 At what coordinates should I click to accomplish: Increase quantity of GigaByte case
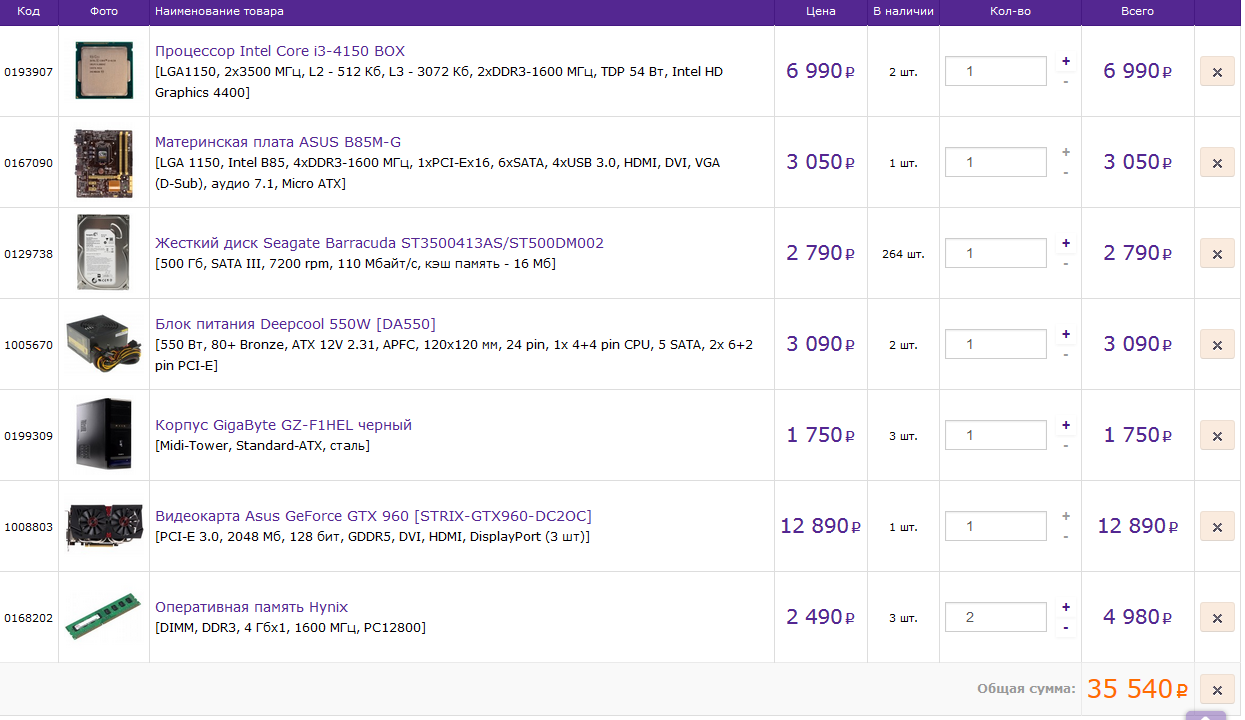tap(1066, 425)
